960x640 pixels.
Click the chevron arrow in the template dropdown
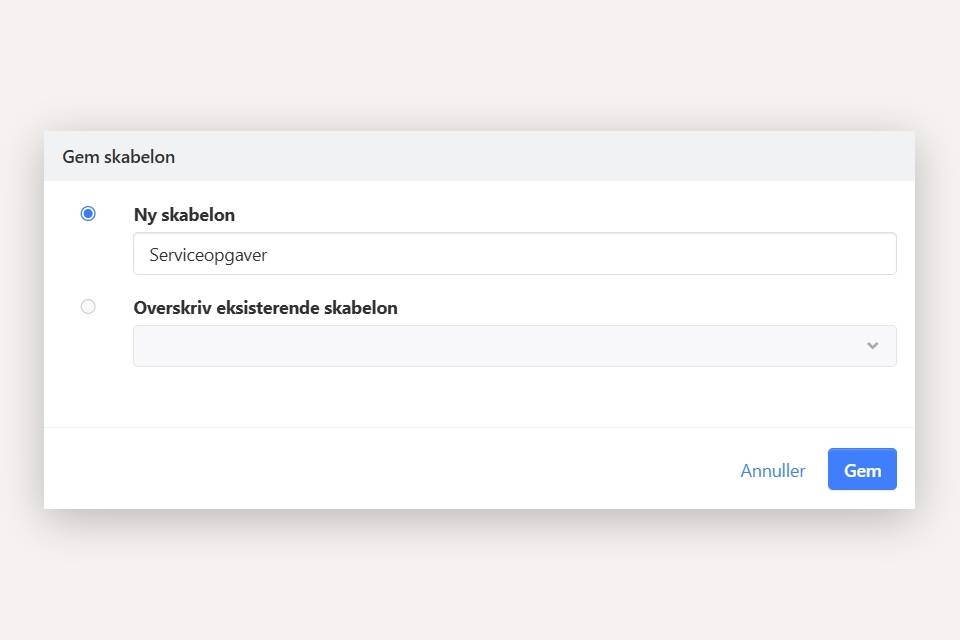tap(872, 346)
